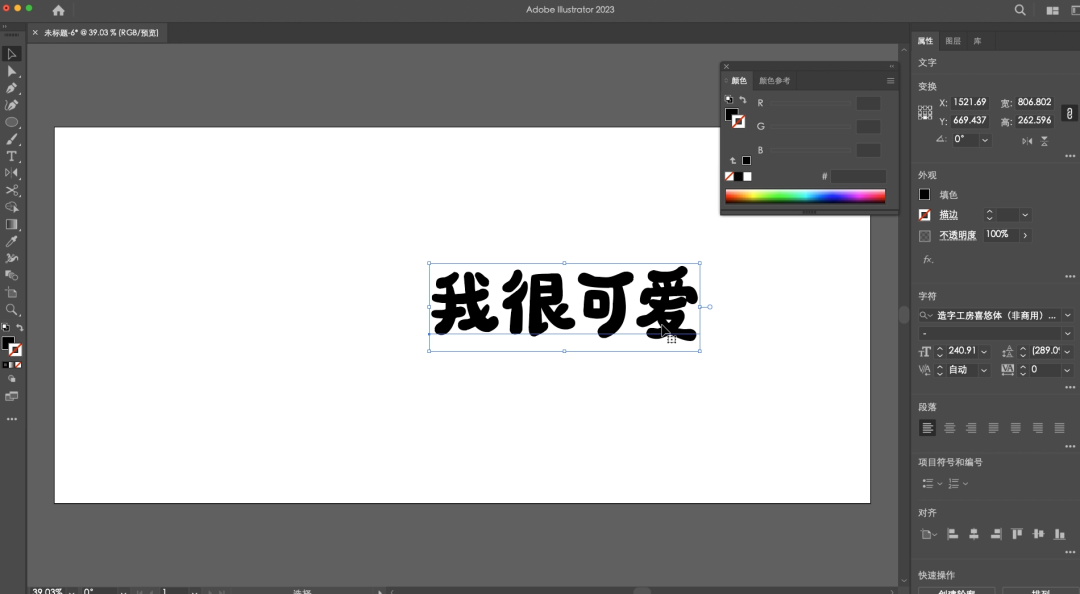
Task: Click horizontal align center in 对齐 section
Action: pyautogui.click(x=973, y=534)
